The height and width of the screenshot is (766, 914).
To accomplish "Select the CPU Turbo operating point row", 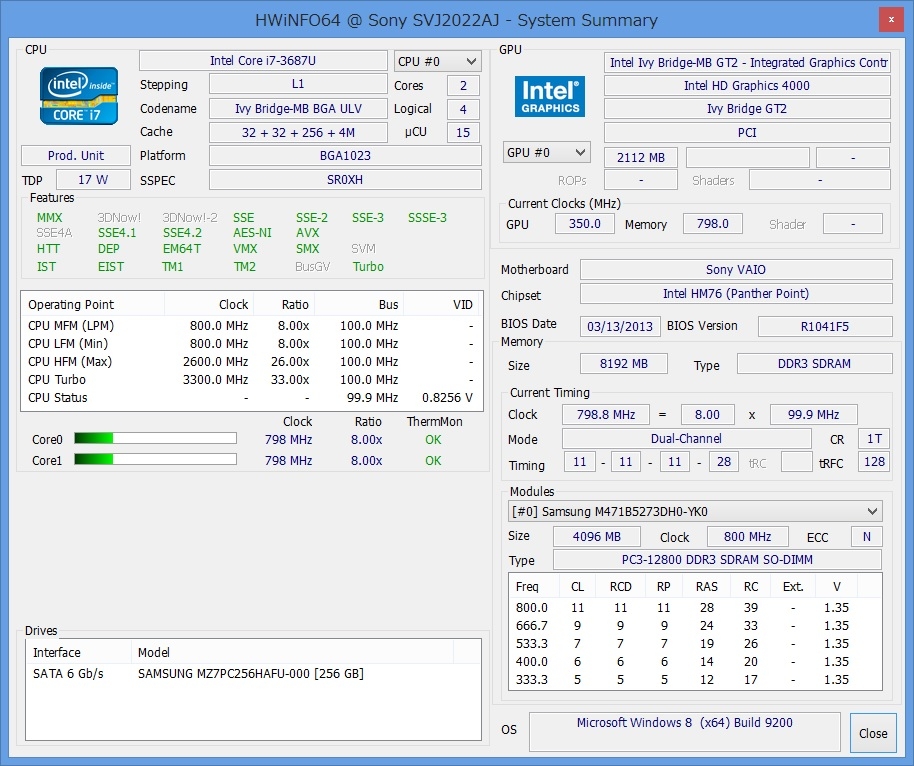I will (252, 380).
